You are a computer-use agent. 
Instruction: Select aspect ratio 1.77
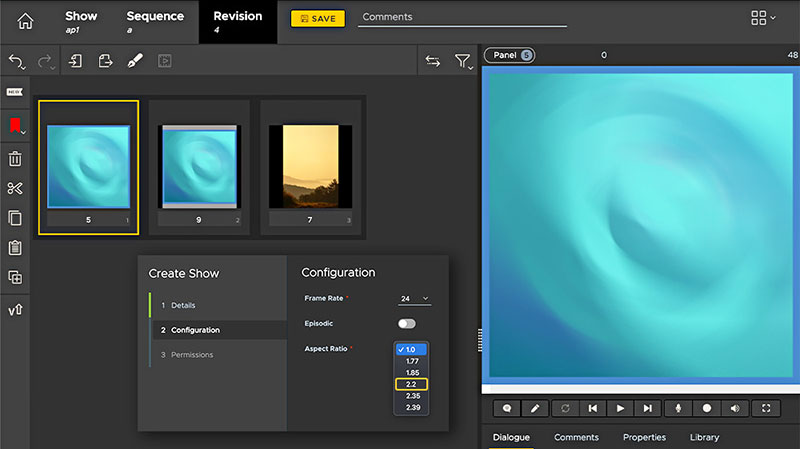412,361
